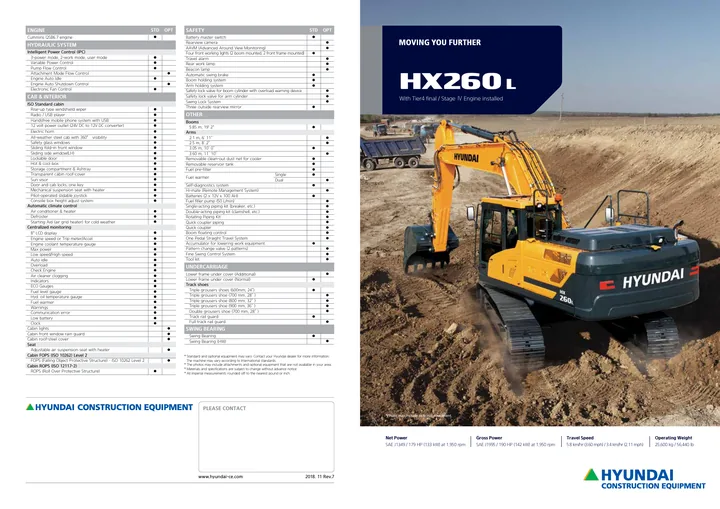720x509 pixels.
Task: Click the 'Hot & cool box' row
Action: coord(101,164)
